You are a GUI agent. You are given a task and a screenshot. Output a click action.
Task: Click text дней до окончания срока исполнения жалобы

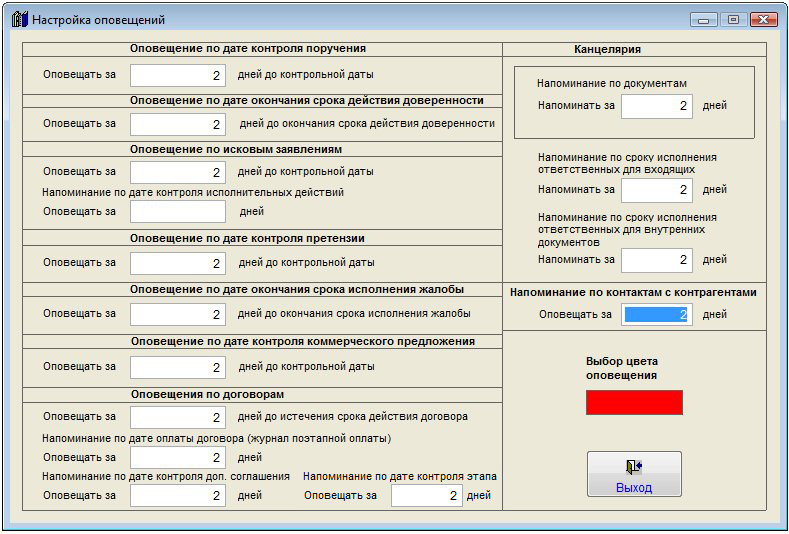click(354, 314)
